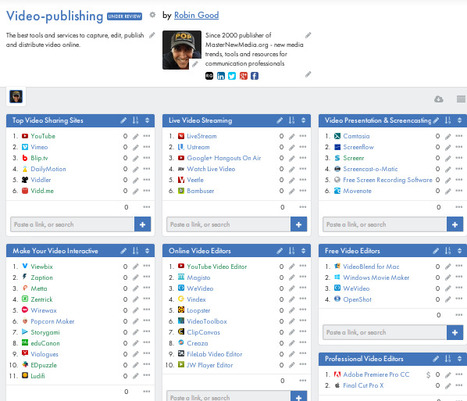Collapse the Free Video Editors panel arrows
This screenshot has width=467, height=401.
tap(460, 251)
